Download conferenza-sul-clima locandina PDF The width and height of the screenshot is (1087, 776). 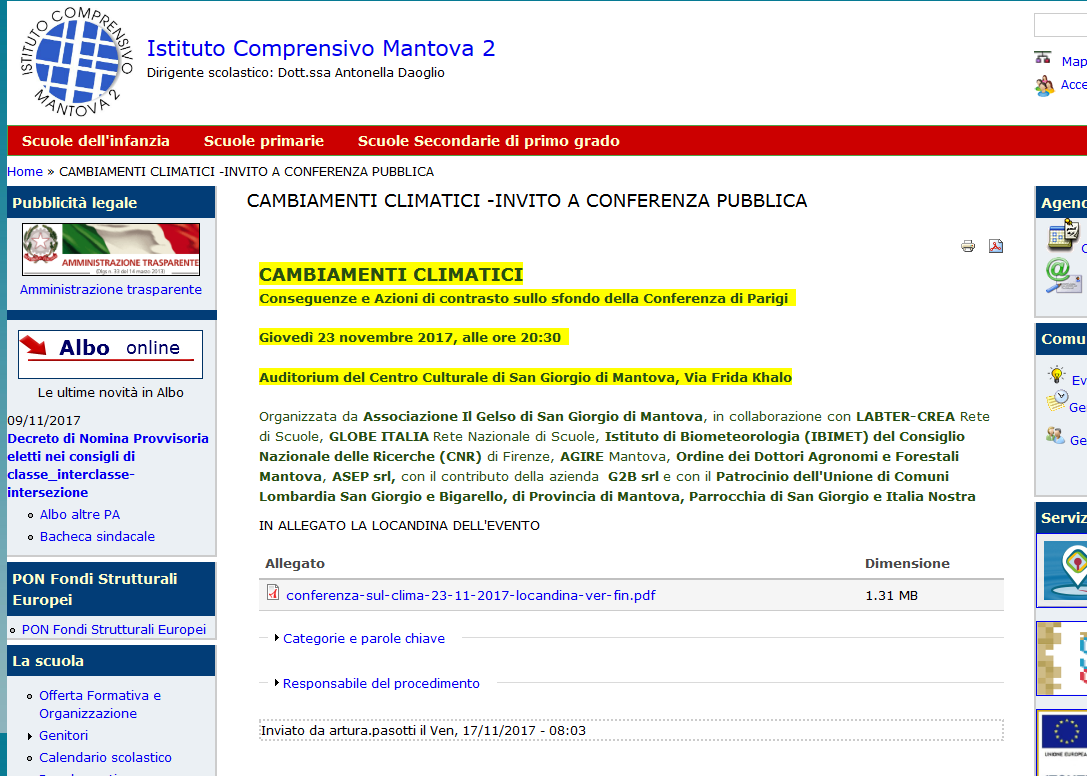click(x=471, y=595)
